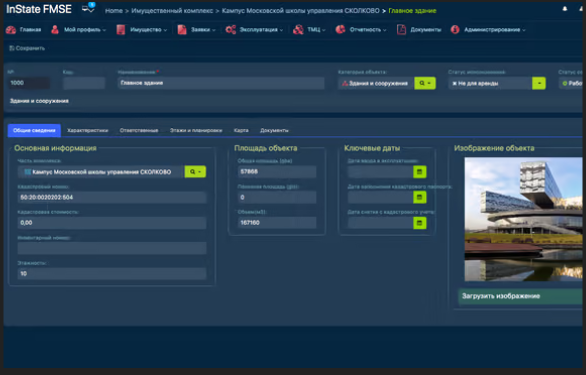Open calendar for Дата ввода в эксплуатацию
586x375 pixels.
(x=419, y=172)
